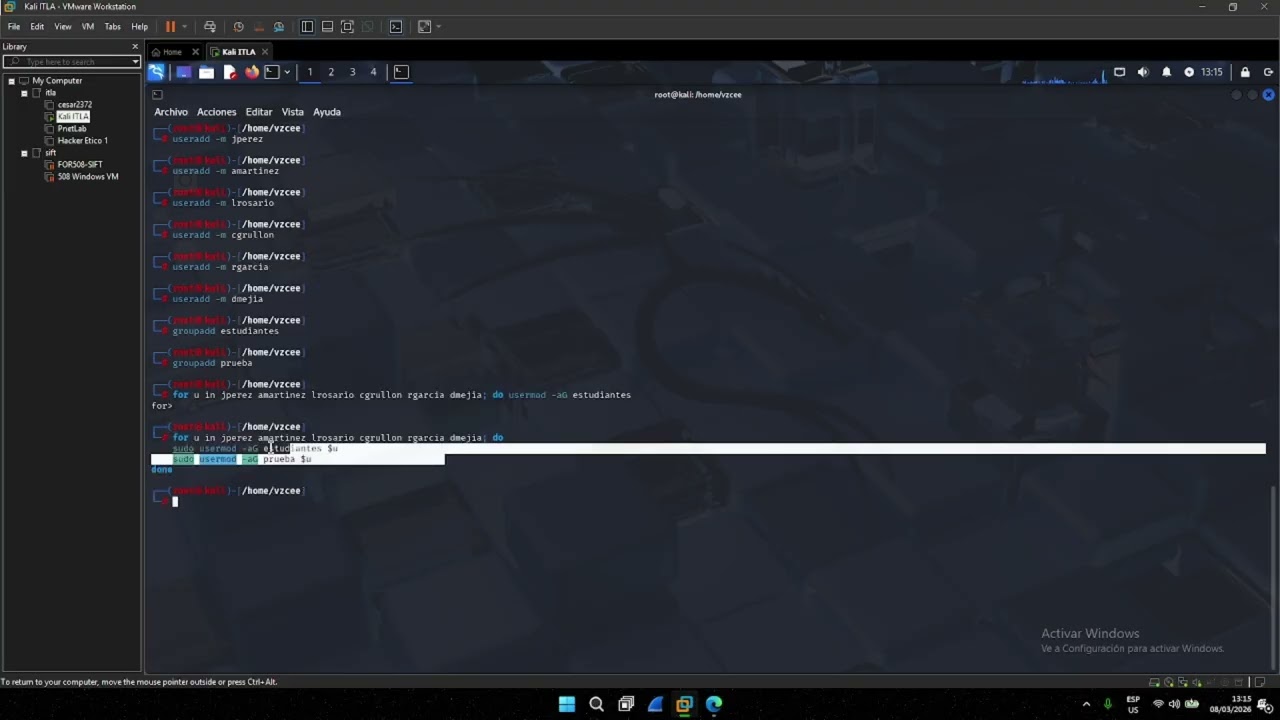Viewport: 1280px width, 720px height.
Task: Click the Kali panel clock 13:15
Action: 1212,72
